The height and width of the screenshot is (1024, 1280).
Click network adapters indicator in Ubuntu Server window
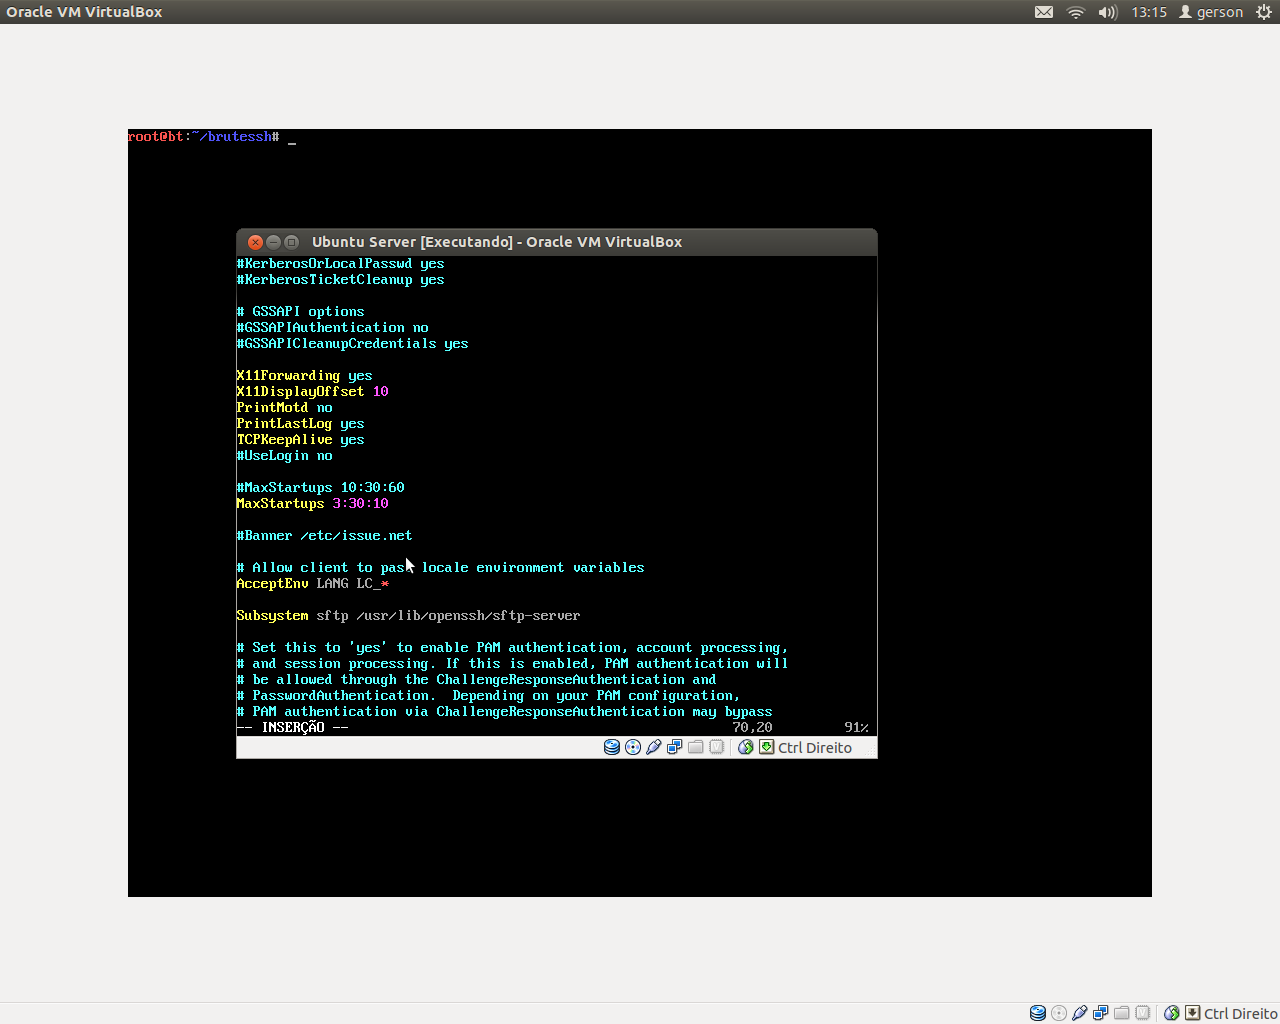pos(675,747)
